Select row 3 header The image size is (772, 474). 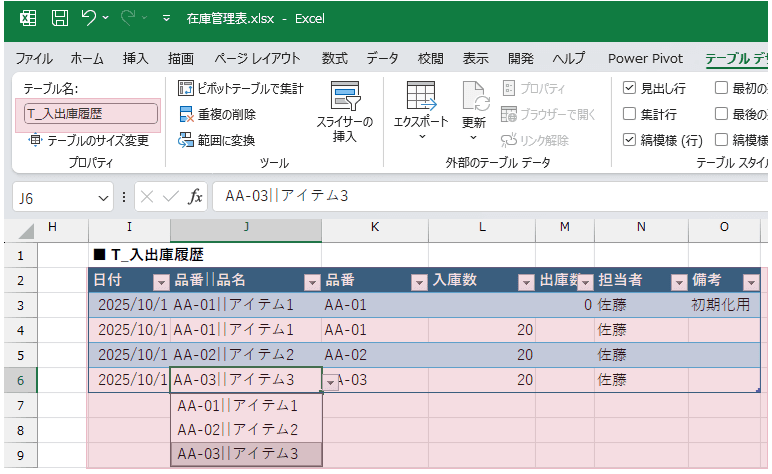(x=21, y=306)
